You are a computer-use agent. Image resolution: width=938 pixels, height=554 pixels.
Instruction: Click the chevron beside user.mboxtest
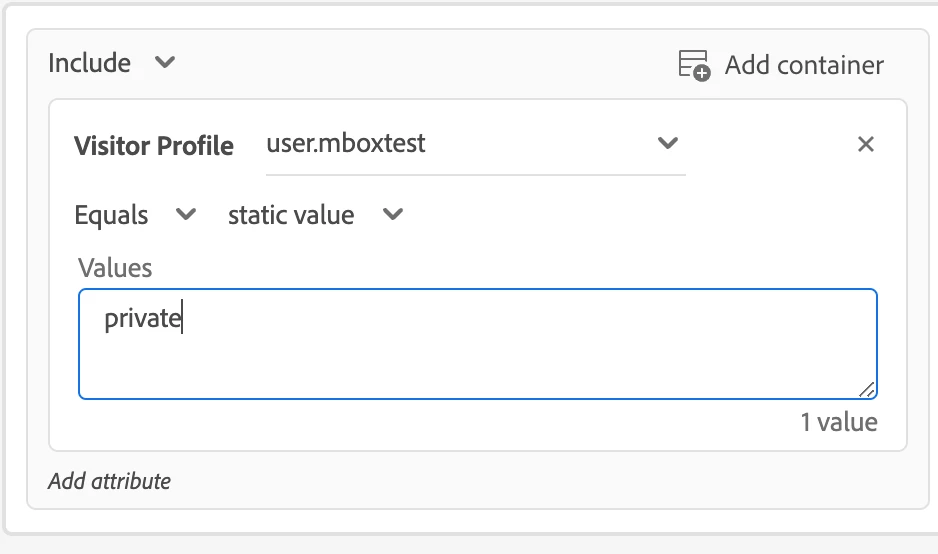[667, 143]
